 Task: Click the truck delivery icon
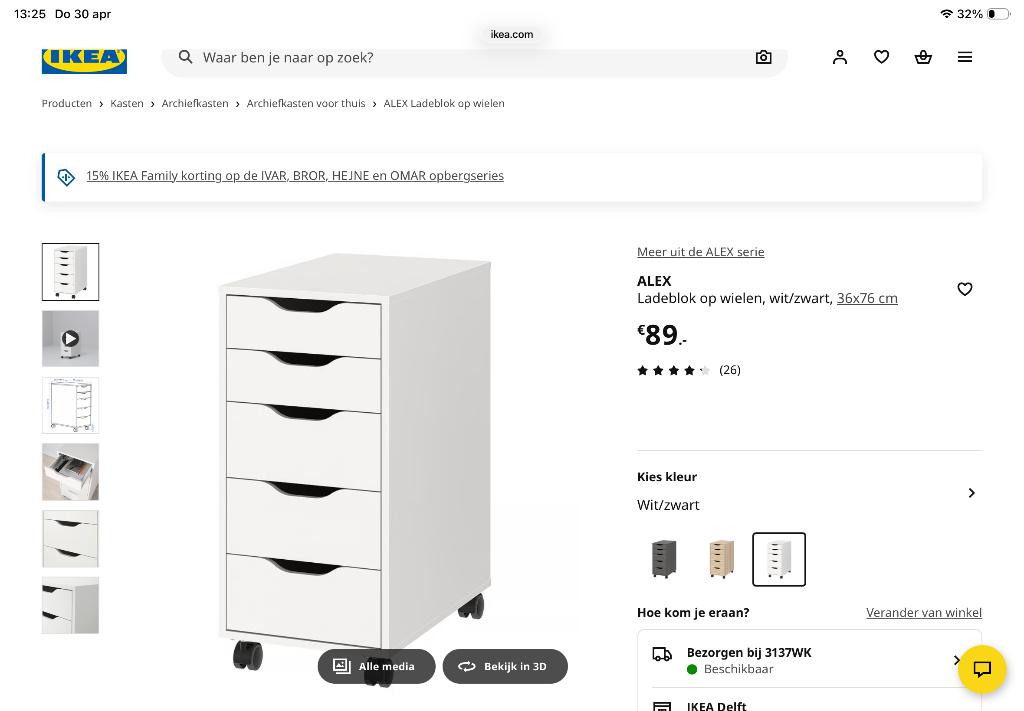pyautogui.click(x=662, y=653)
